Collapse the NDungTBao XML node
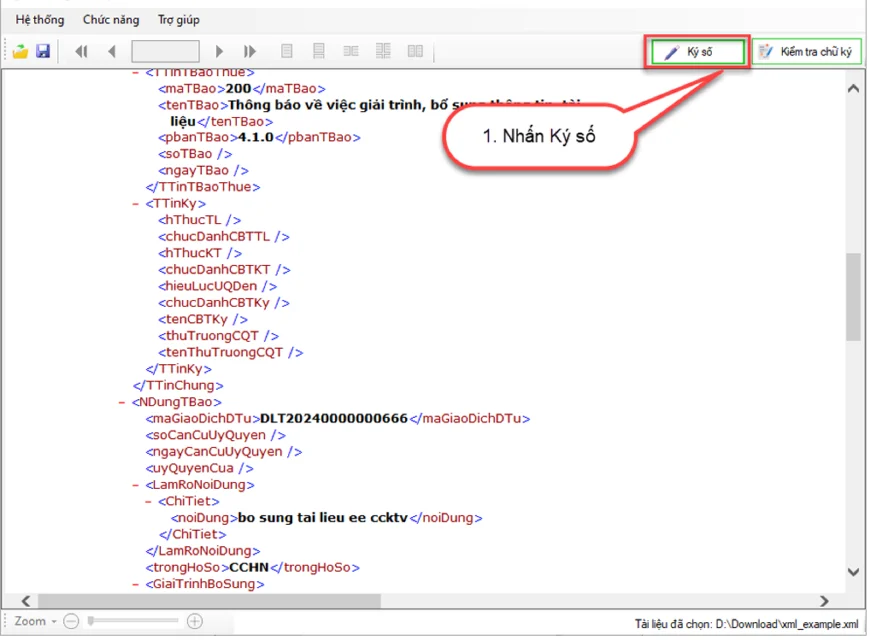The image size is (870, 640). 122,402
